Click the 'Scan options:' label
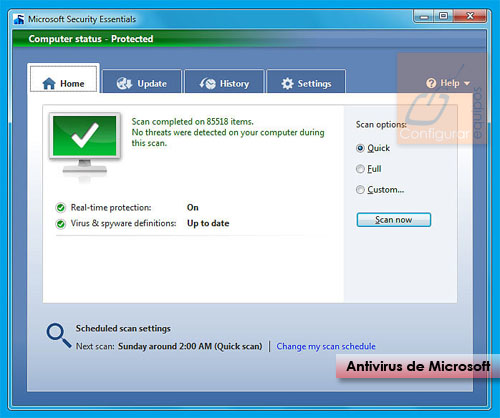The width and height of the screenshot is (500, 418). [381, 125]
